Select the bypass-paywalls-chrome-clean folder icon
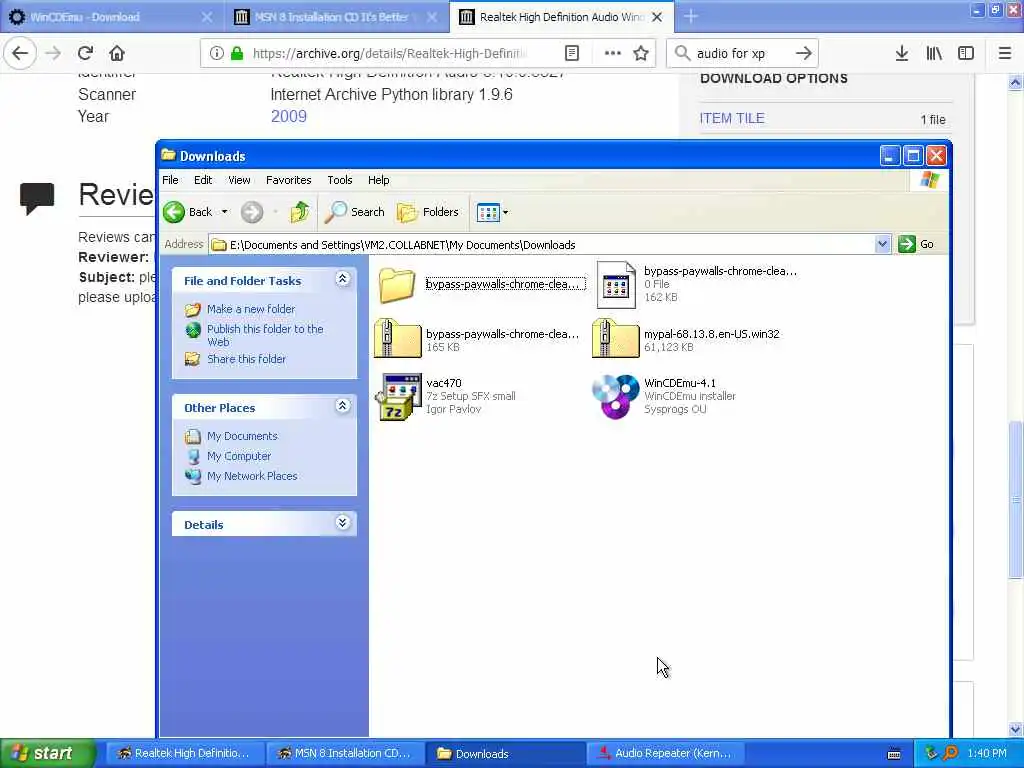The height and width of the screenshot is (768, 1024). point(397,285)
